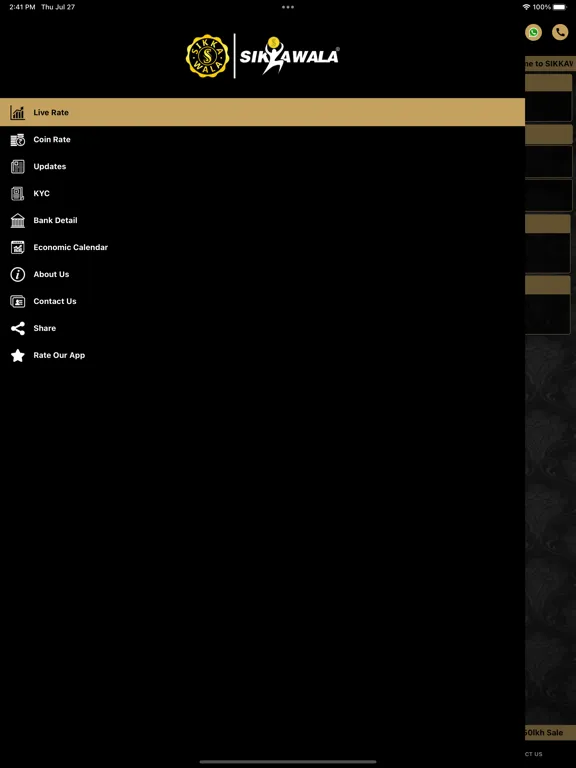Screen dimensions: 576x768
Task: Open Updates menu item
Action: [263, 167]
